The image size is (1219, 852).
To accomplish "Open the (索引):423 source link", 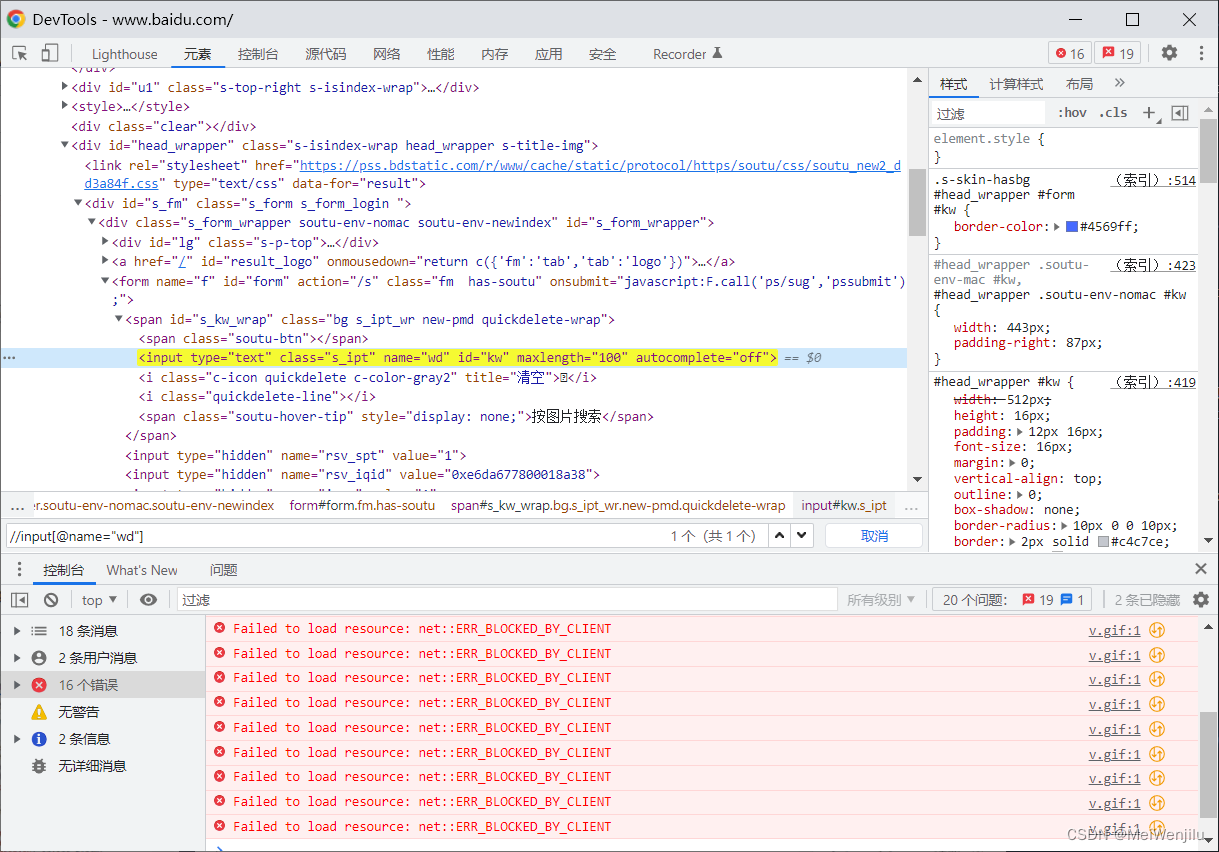I will click(x=1154, y=265).
